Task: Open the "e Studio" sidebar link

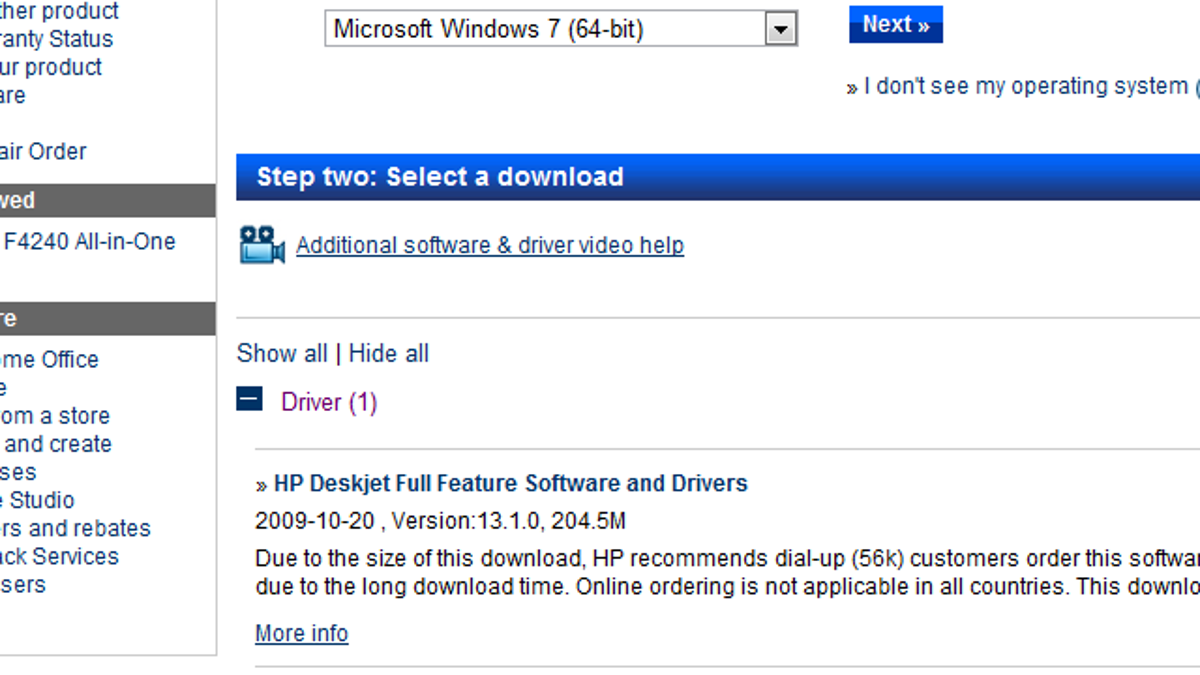Action: click(x=38, y=499)
